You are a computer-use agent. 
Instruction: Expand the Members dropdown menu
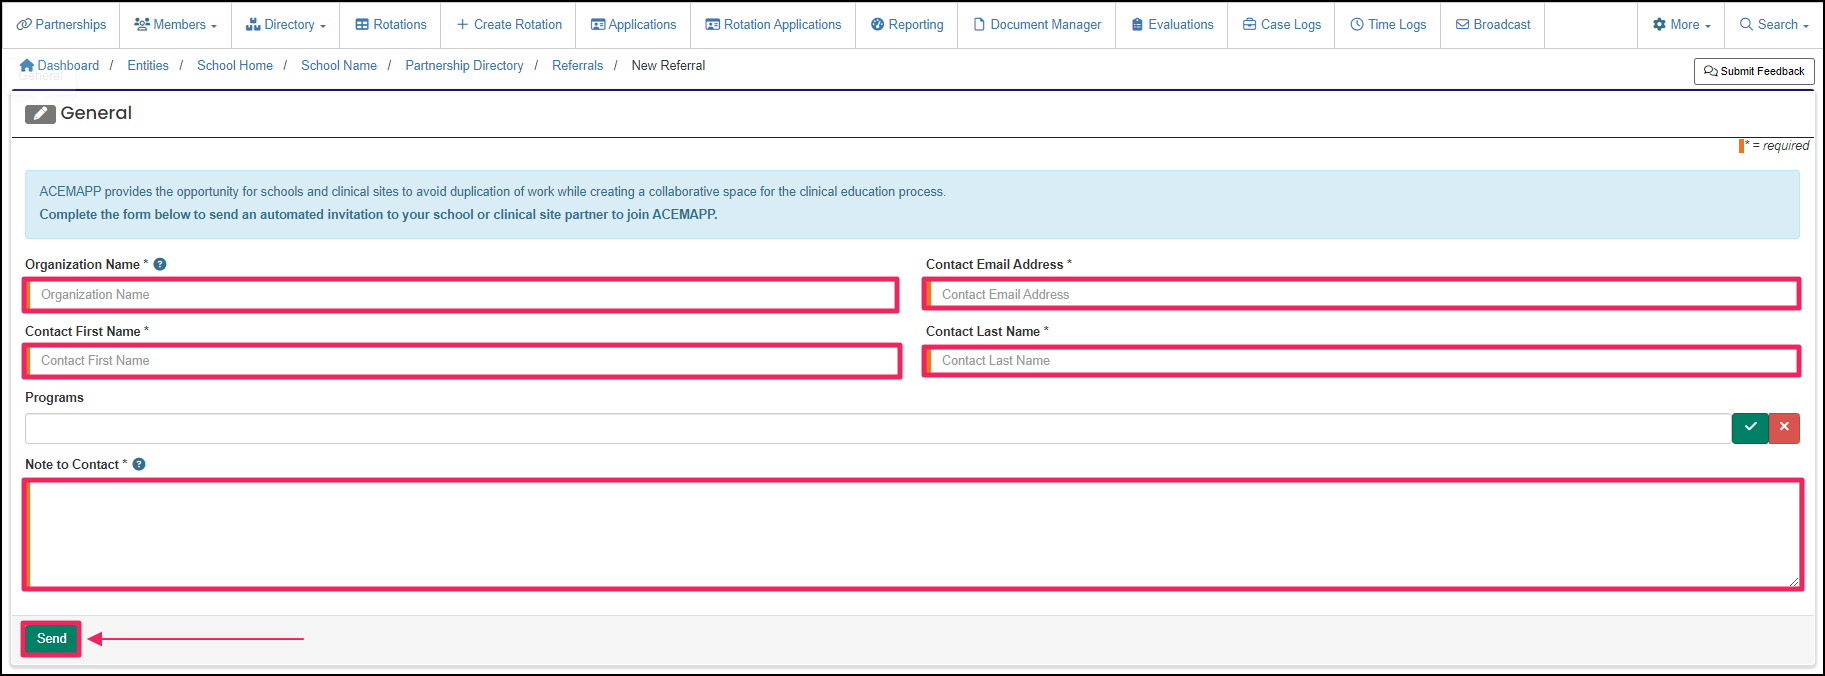(175, 24)
